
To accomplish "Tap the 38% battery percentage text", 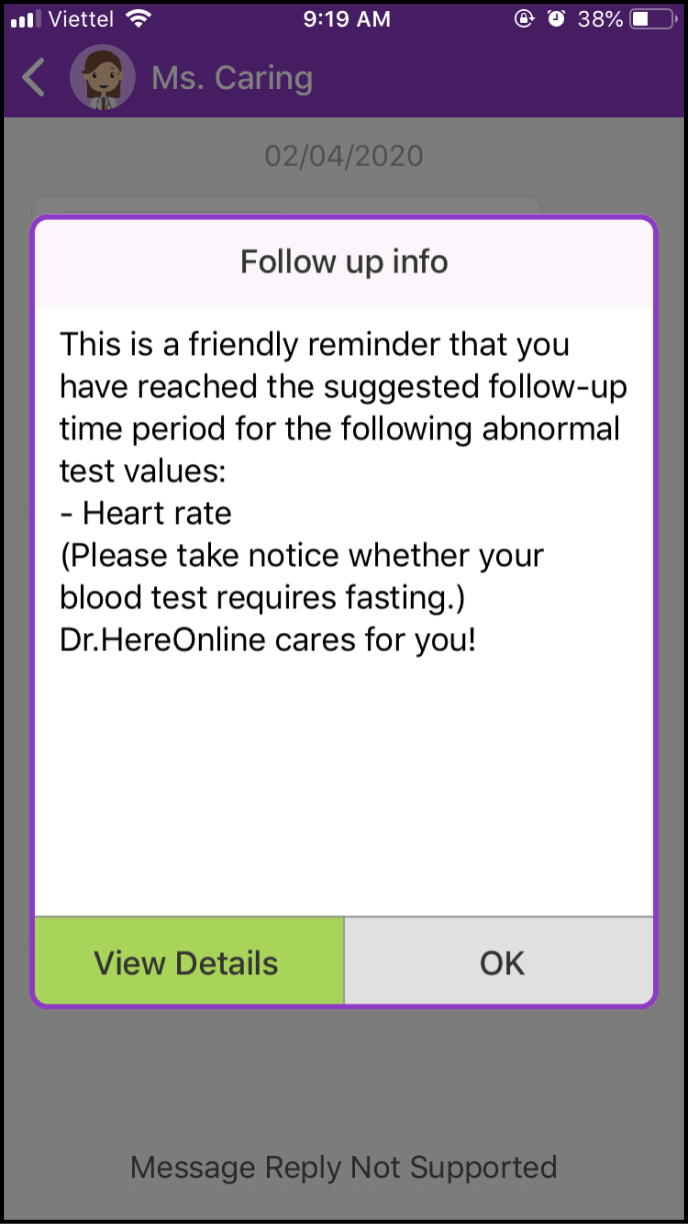I will [x=600, y=19].
